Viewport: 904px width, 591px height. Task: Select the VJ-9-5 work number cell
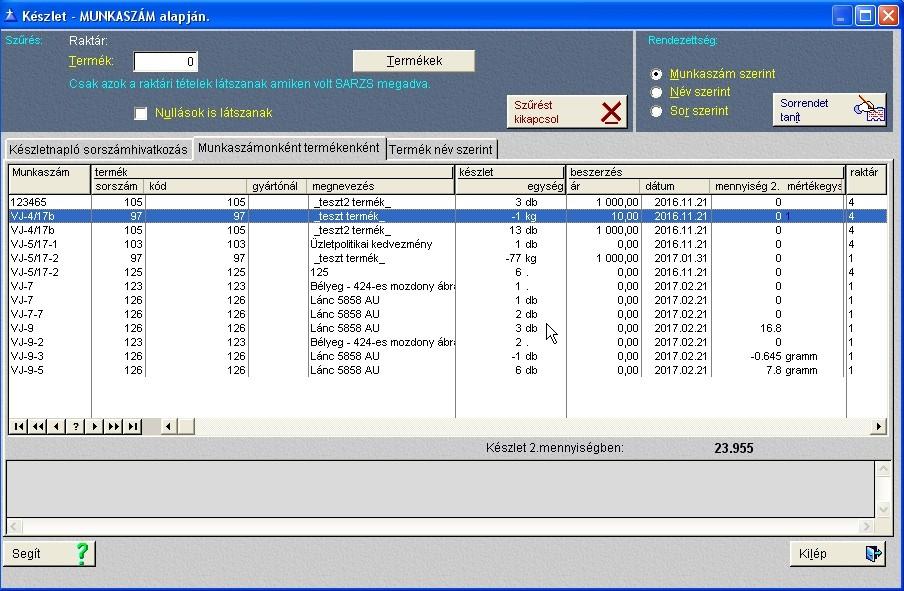(x=50, y=370)
